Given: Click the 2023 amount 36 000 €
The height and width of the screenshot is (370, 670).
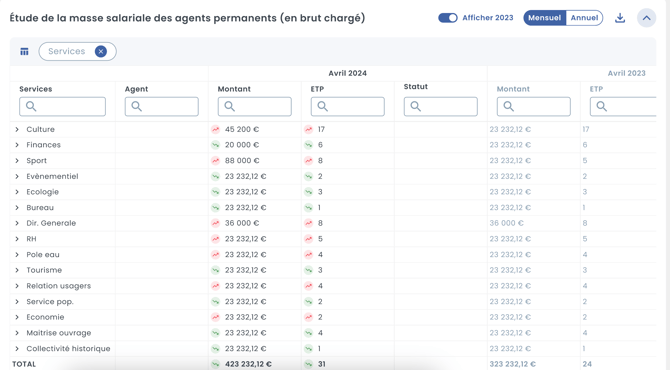Looking at the screenshot, I should point(506,223).
